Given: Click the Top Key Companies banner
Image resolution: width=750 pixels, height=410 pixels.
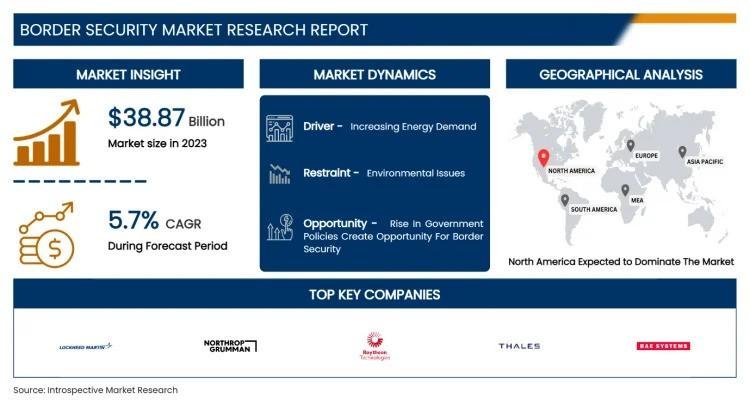Looking at the screenshot, I should pos(375,294).
